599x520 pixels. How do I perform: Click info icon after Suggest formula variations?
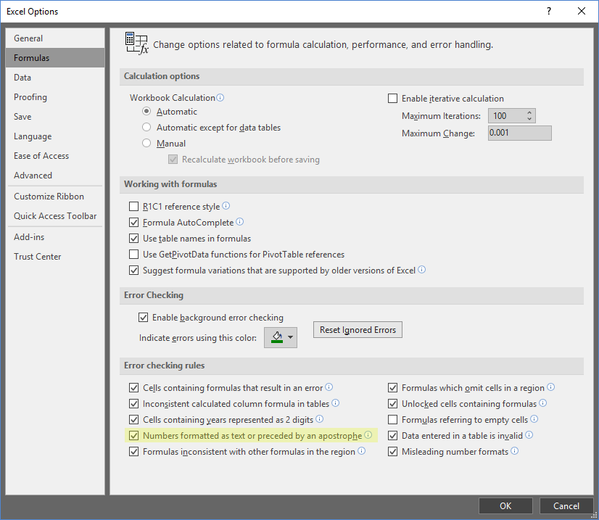(422, 270)
